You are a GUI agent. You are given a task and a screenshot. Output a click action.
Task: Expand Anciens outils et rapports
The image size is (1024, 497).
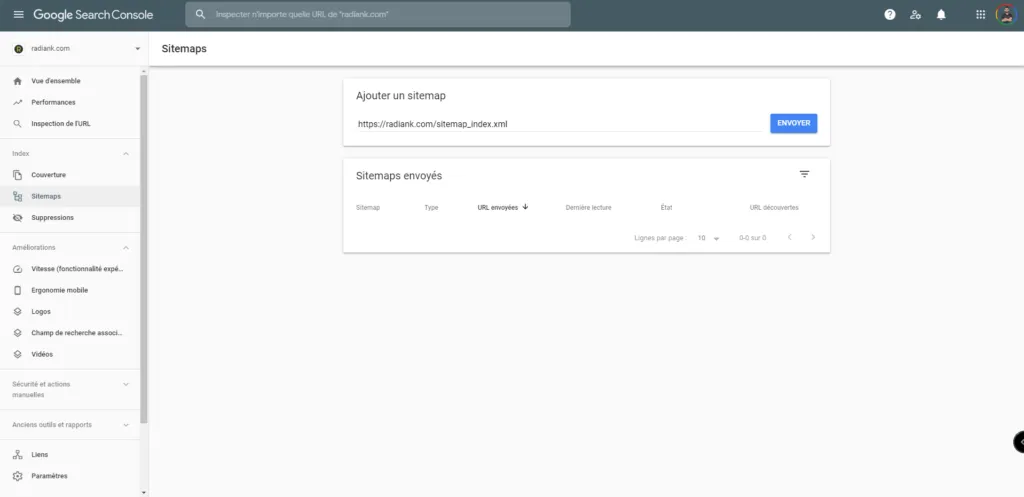[126, 425]
